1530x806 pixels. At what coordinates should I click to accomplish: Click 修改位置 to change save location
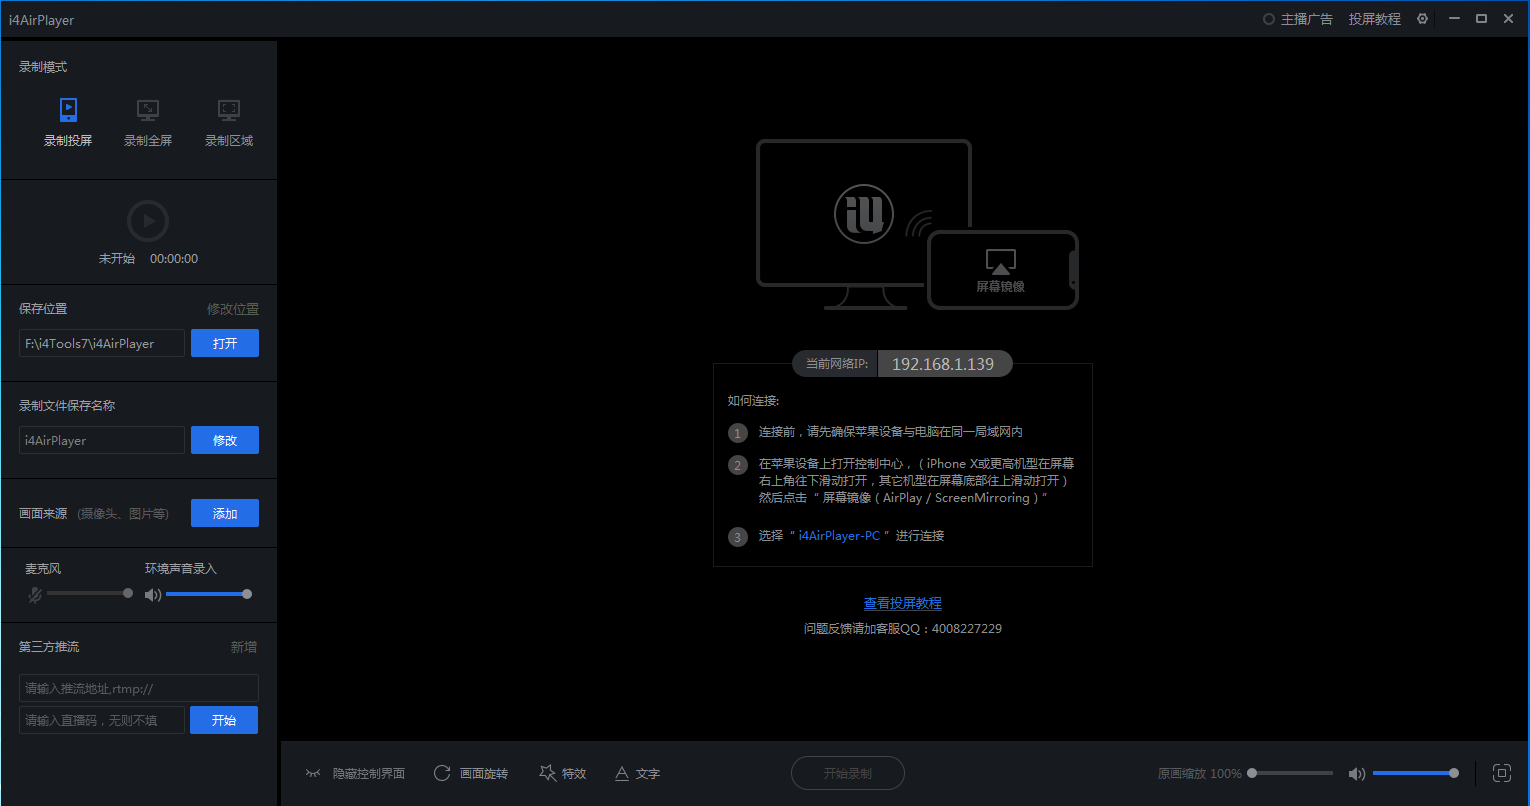tap(233, 309)
